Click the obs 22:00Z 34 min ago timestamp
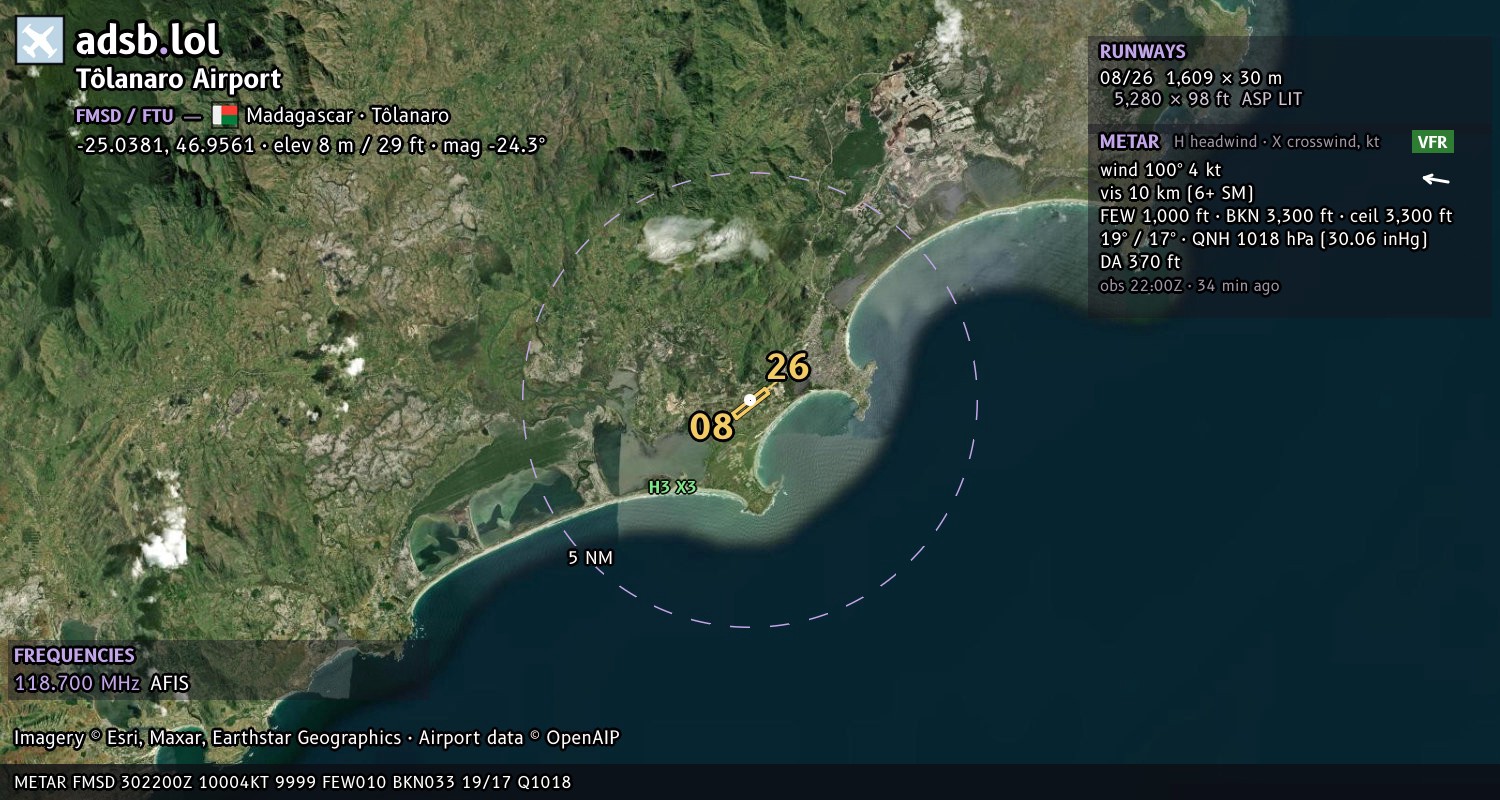Image resolution: width=1500 pixels, height=800 pixels. pyautogui.click(x=1189, y=286)
